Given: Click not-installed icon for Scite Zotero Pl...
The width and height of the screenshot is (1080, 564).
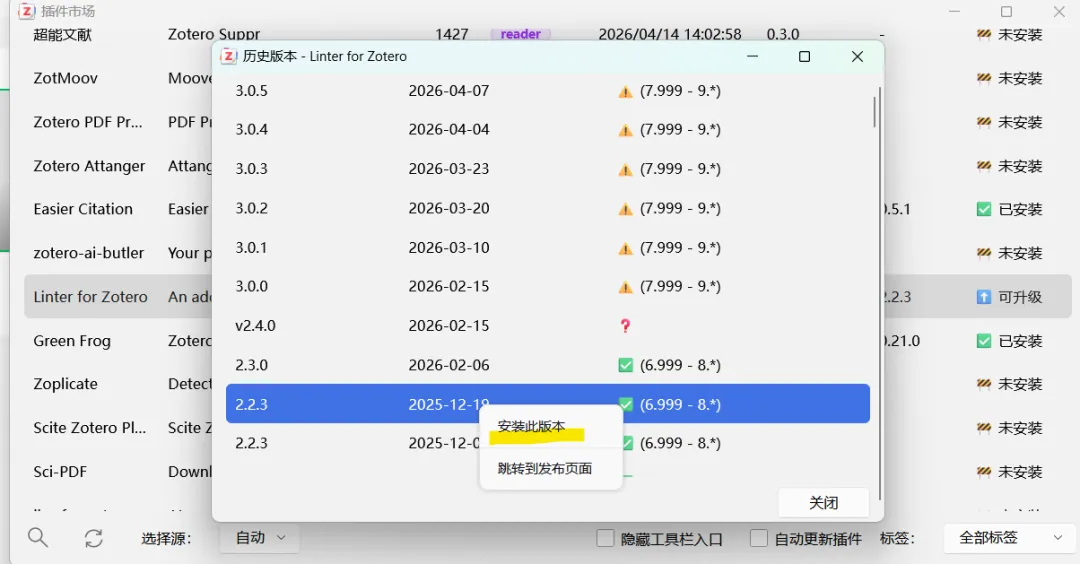Looking at the screenshot, I should pyautogui.click(x=984, y=428).
